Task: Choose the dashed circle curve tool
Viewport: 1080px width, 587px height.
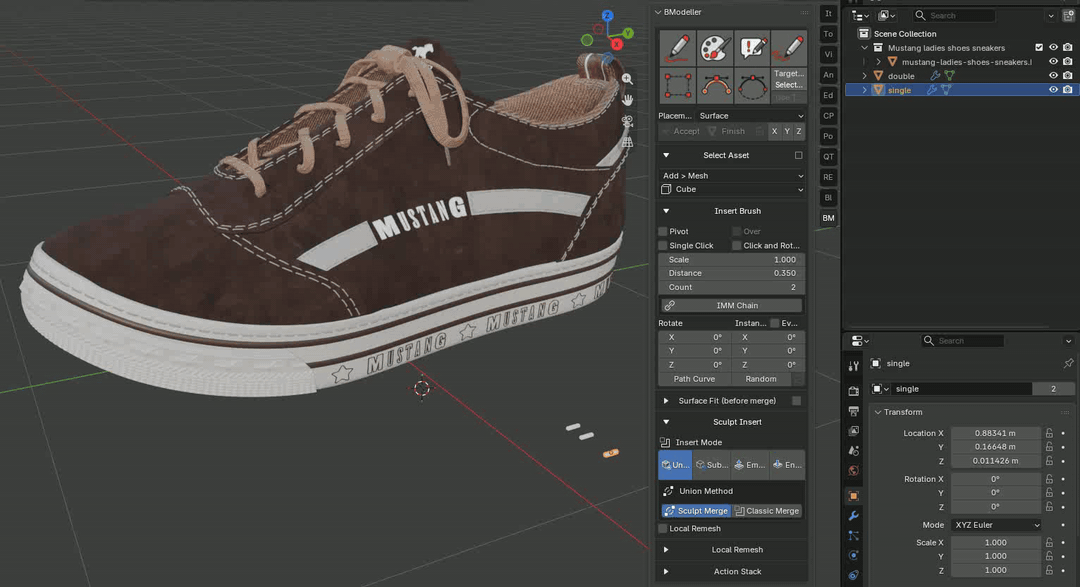Action: (x=752, y=86)
